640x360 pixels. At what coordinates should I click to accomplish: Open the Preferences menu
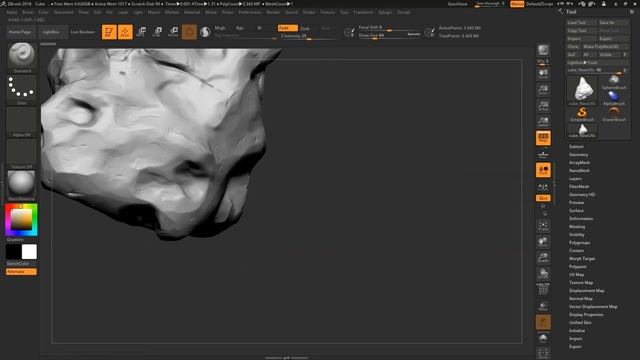tap(250, 12)
